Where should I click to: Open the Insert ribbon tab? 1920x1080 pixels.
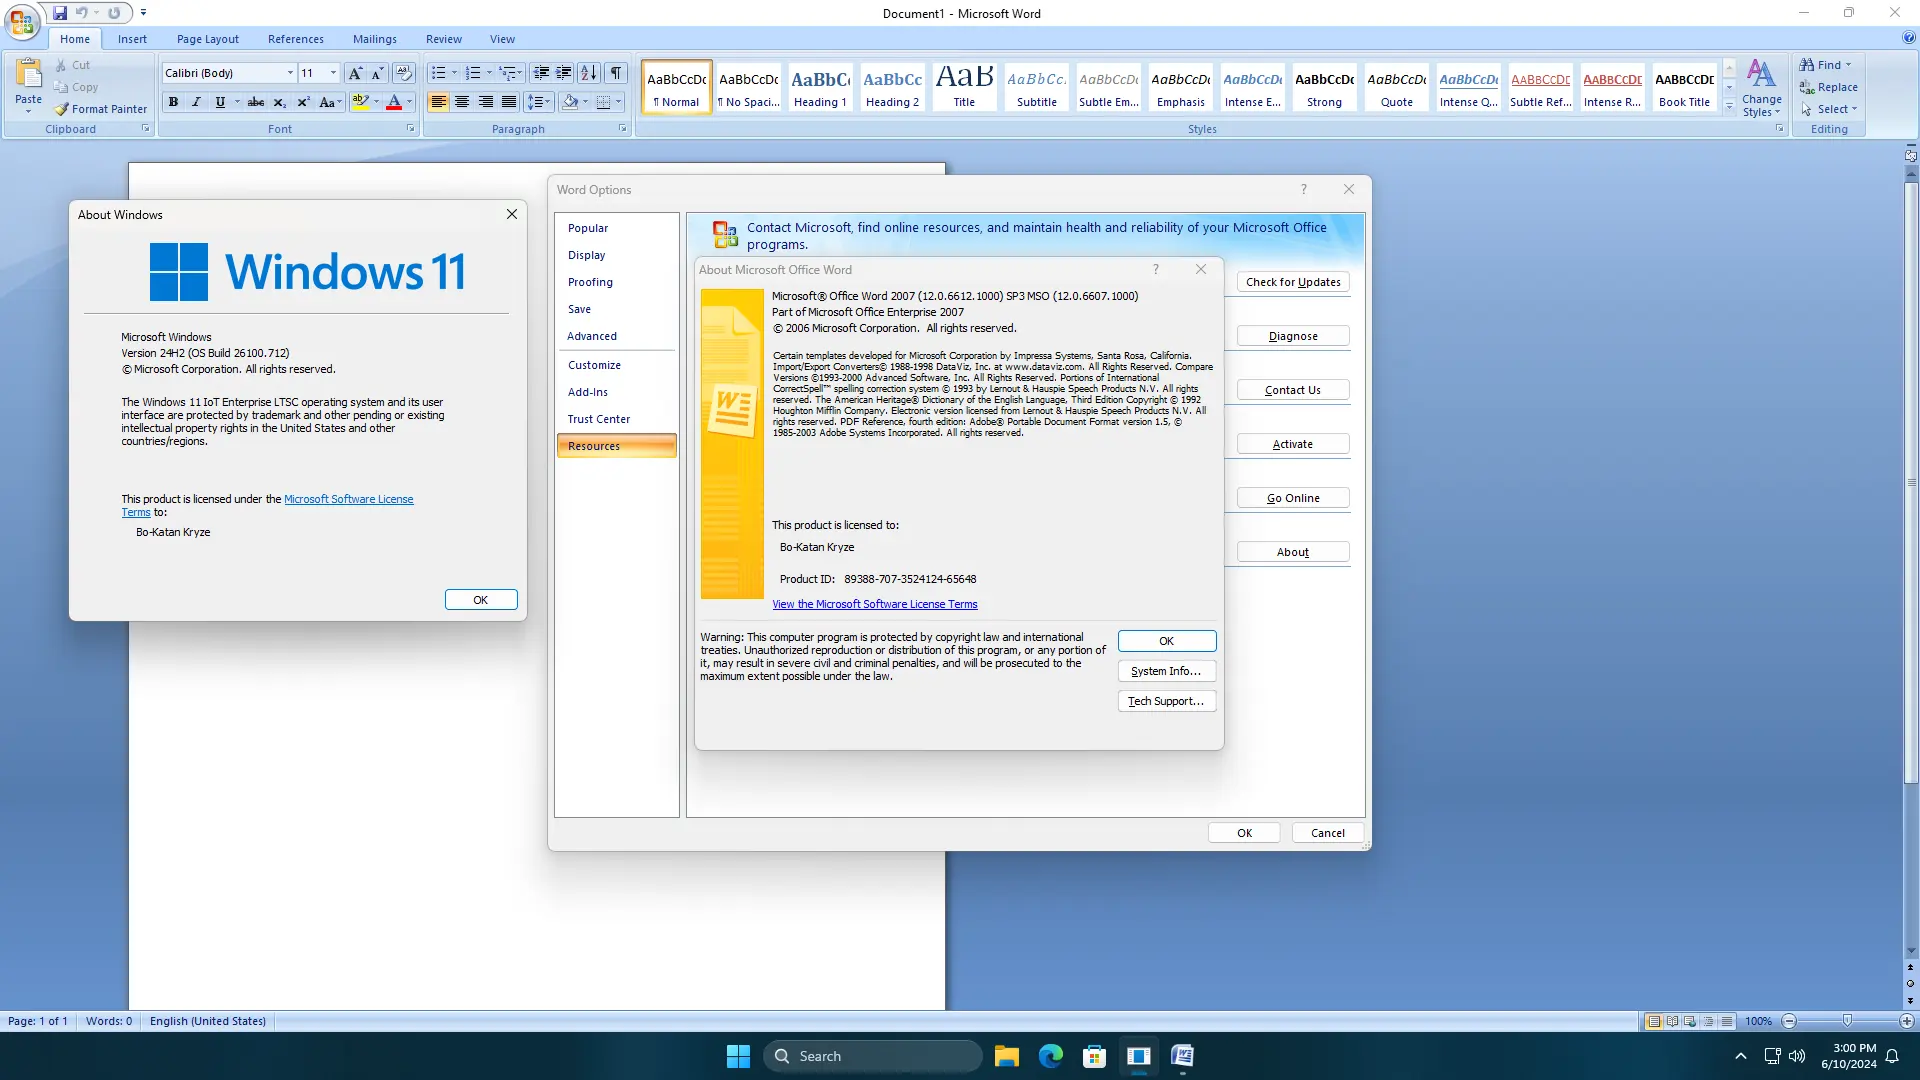click(132, 39)
